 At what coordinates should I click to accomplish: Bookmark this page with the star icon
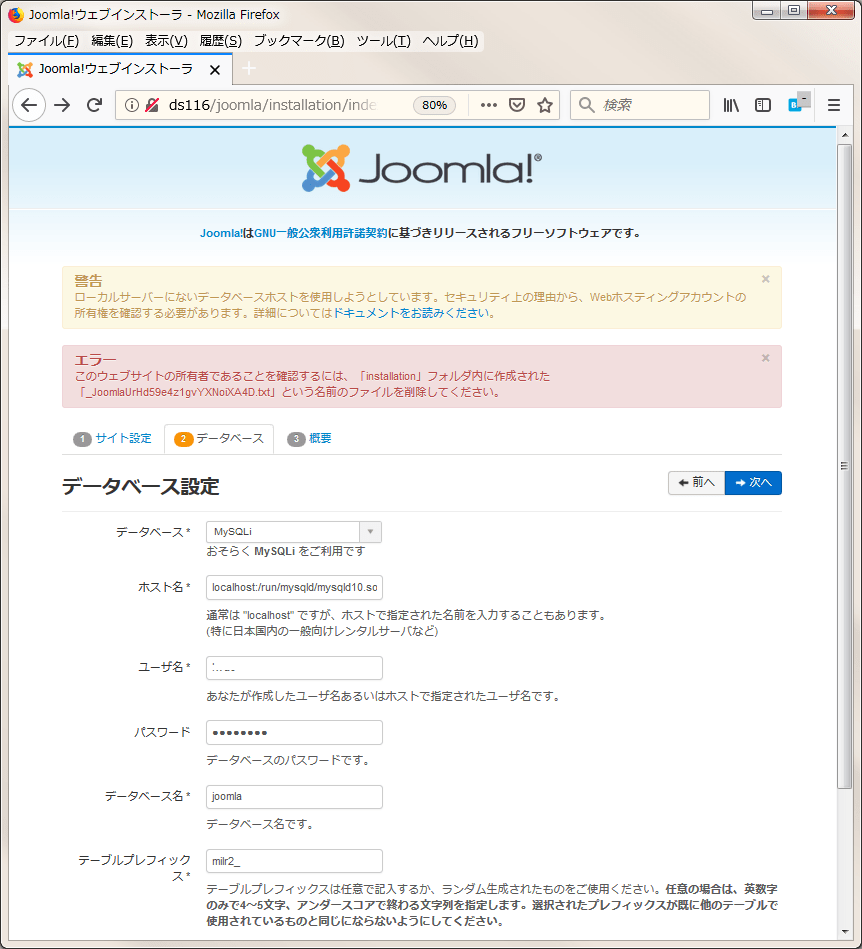click(x=545, y=105)
